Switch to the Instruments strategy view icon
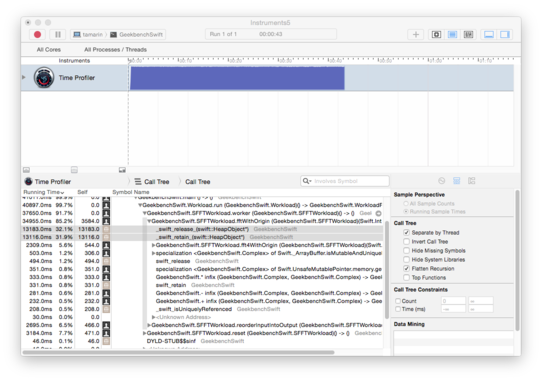 (x=452, y=34)
